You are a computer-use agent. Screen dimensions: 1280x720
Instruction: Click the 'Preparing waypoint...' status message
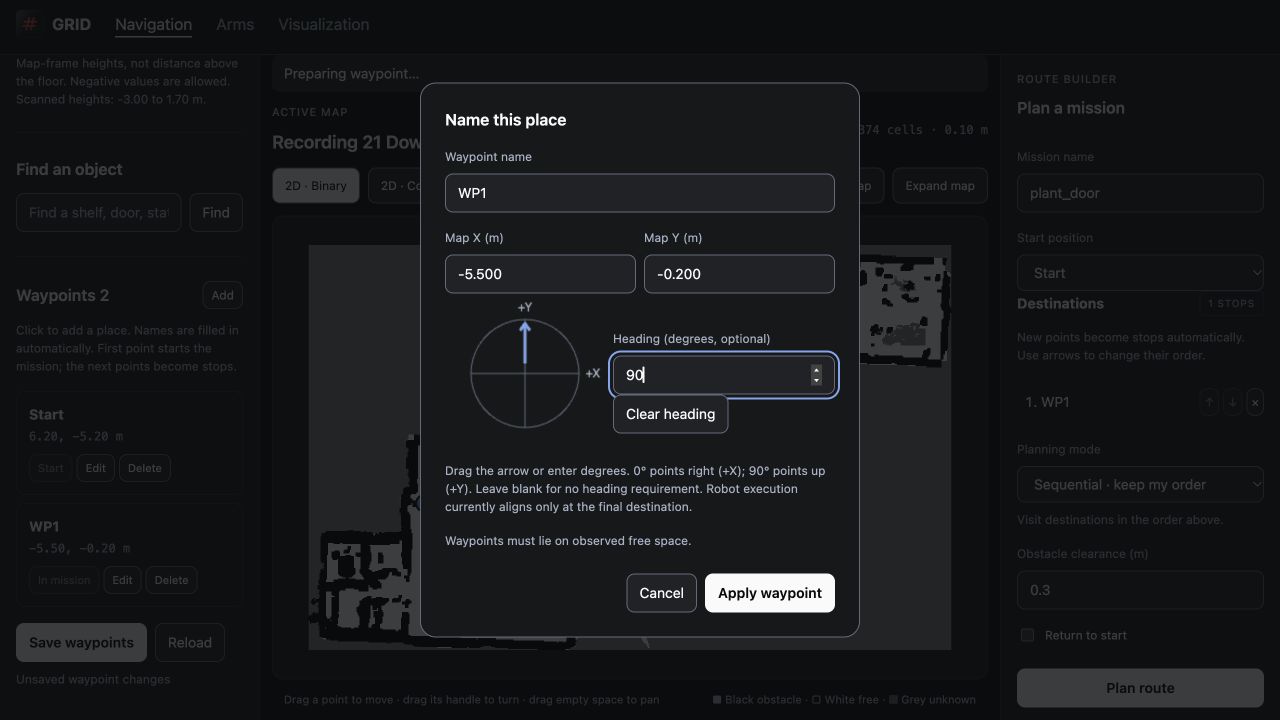coord(352,74)
